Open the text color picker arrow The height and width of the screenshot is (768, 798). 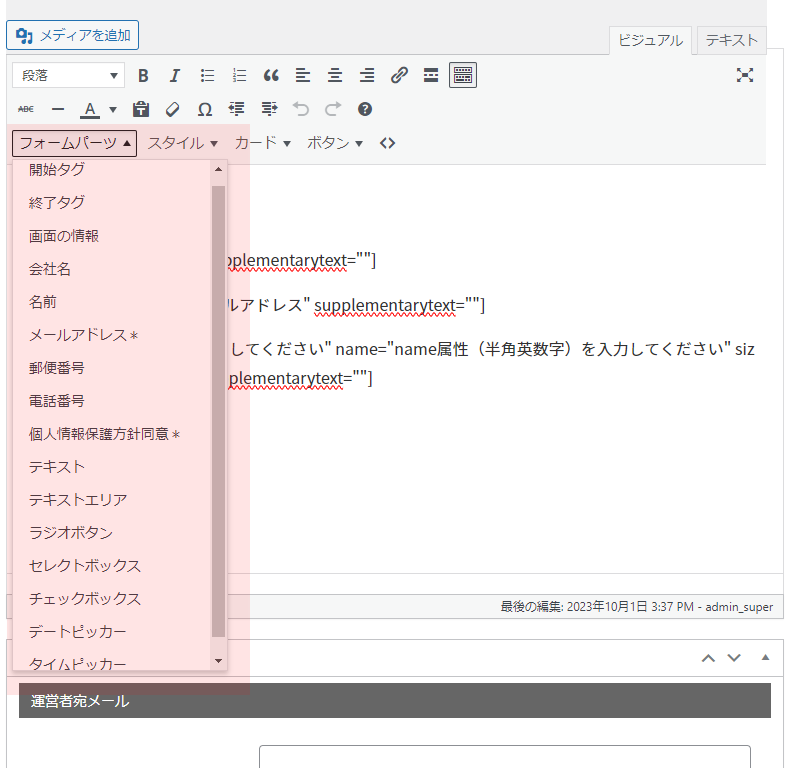pyautogui.click(x=113, y=109)
